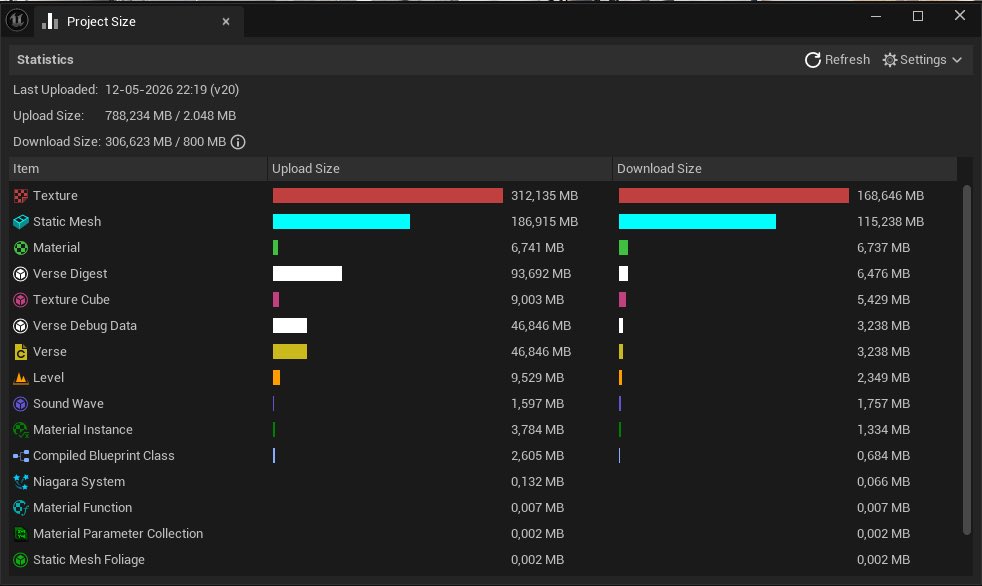This screenshot has height=586, width=982.
Task: Click the '312,135 MB' upload value
Action: [x=544, y=196]
